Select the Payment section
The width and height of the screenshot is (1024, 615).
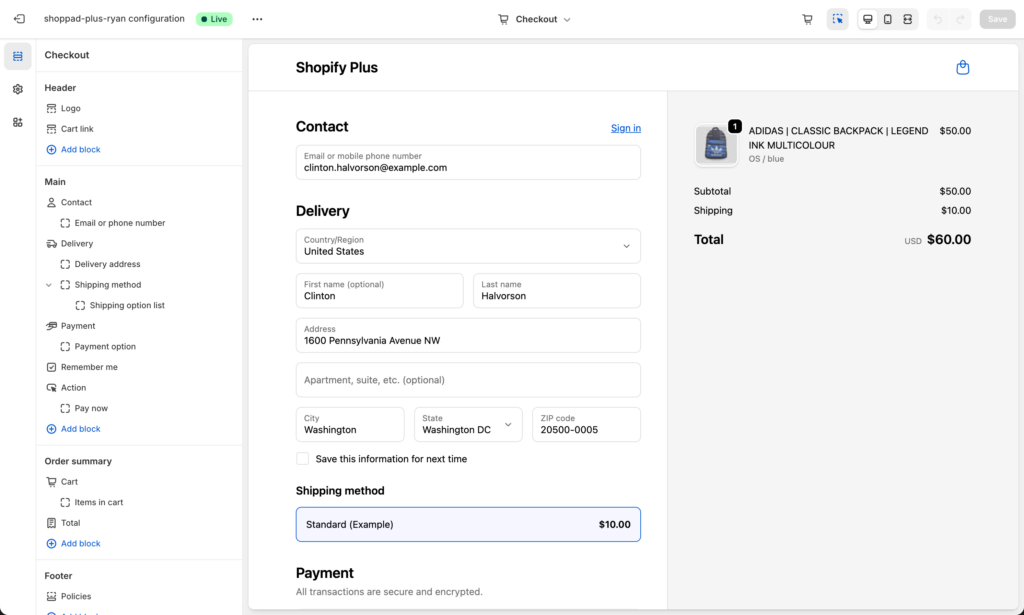[x=78, y=326]
